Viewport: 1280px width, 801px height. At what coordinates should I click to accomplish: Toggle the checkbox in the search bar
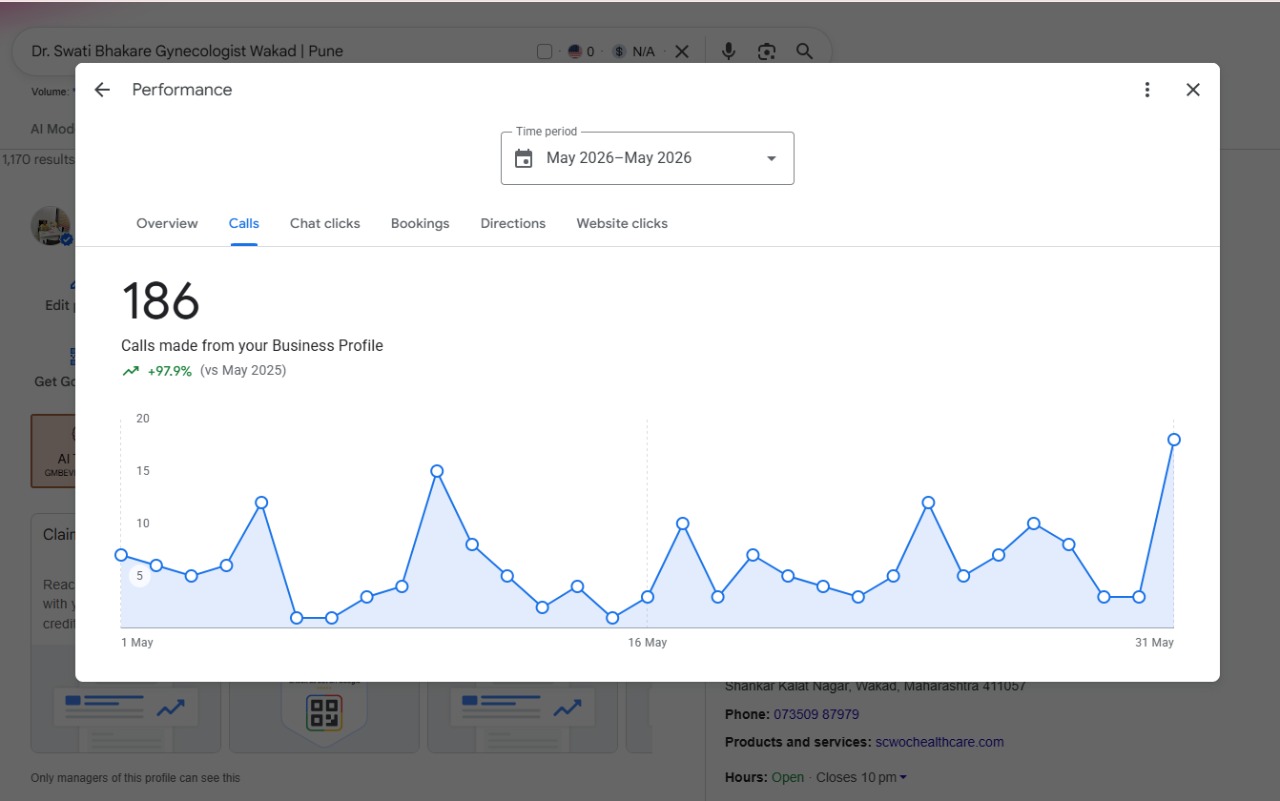(544, 51)
